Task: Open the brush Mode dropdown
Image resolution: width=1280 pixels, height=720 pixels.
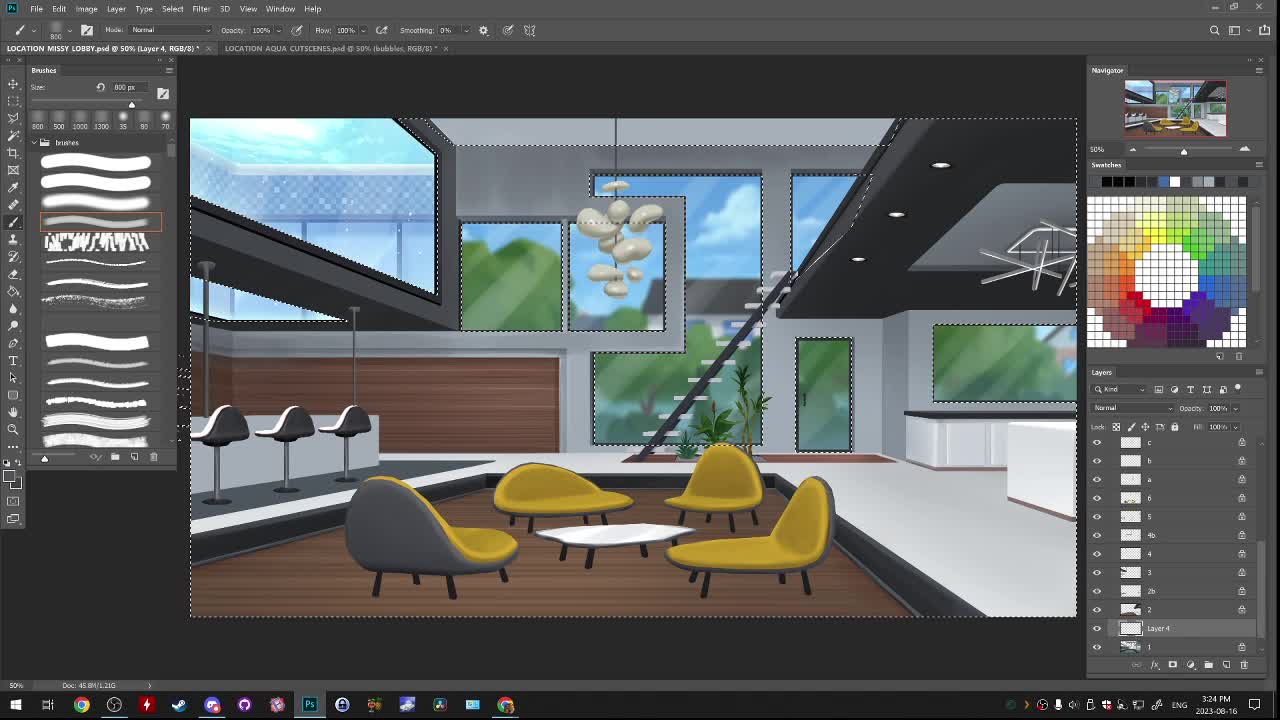Action: coord(170,30)
